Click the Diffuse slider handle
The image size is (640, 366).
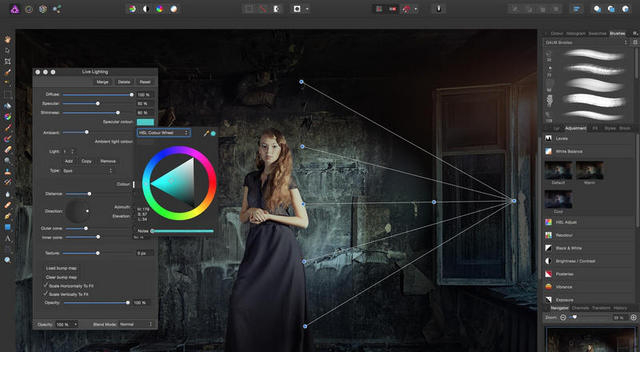click(x=131, y=95)
